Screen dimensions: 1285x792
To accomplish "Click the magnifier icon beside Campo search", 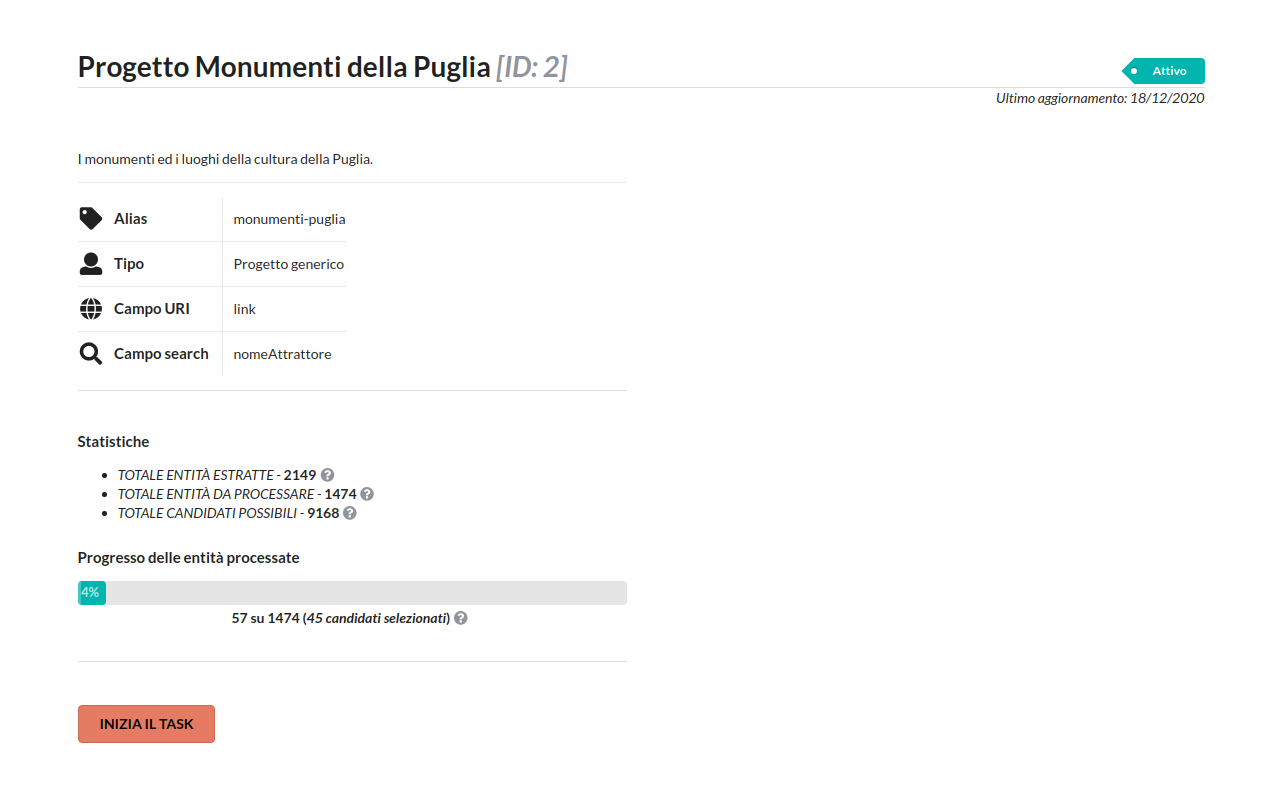I will coord(91,354).
